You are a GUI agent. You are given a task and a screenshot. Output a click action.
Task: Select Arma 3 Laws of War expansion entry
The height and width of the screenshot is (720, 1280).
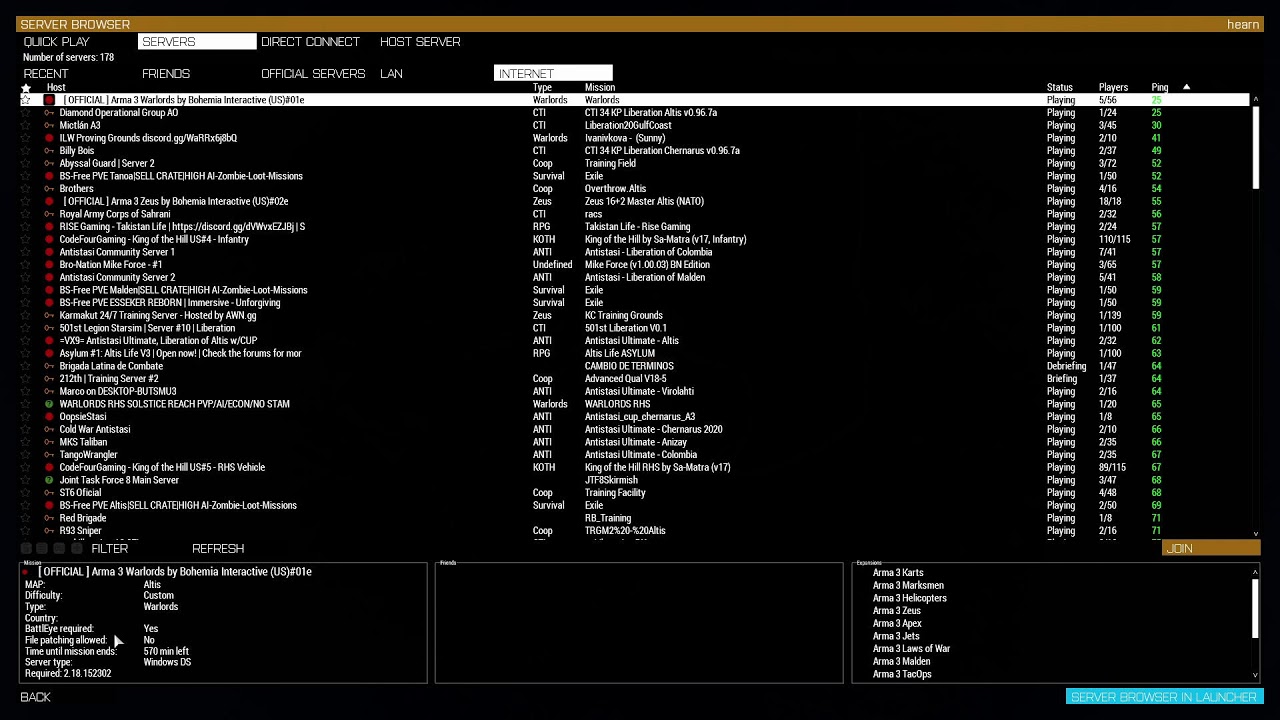coord(911,649)
